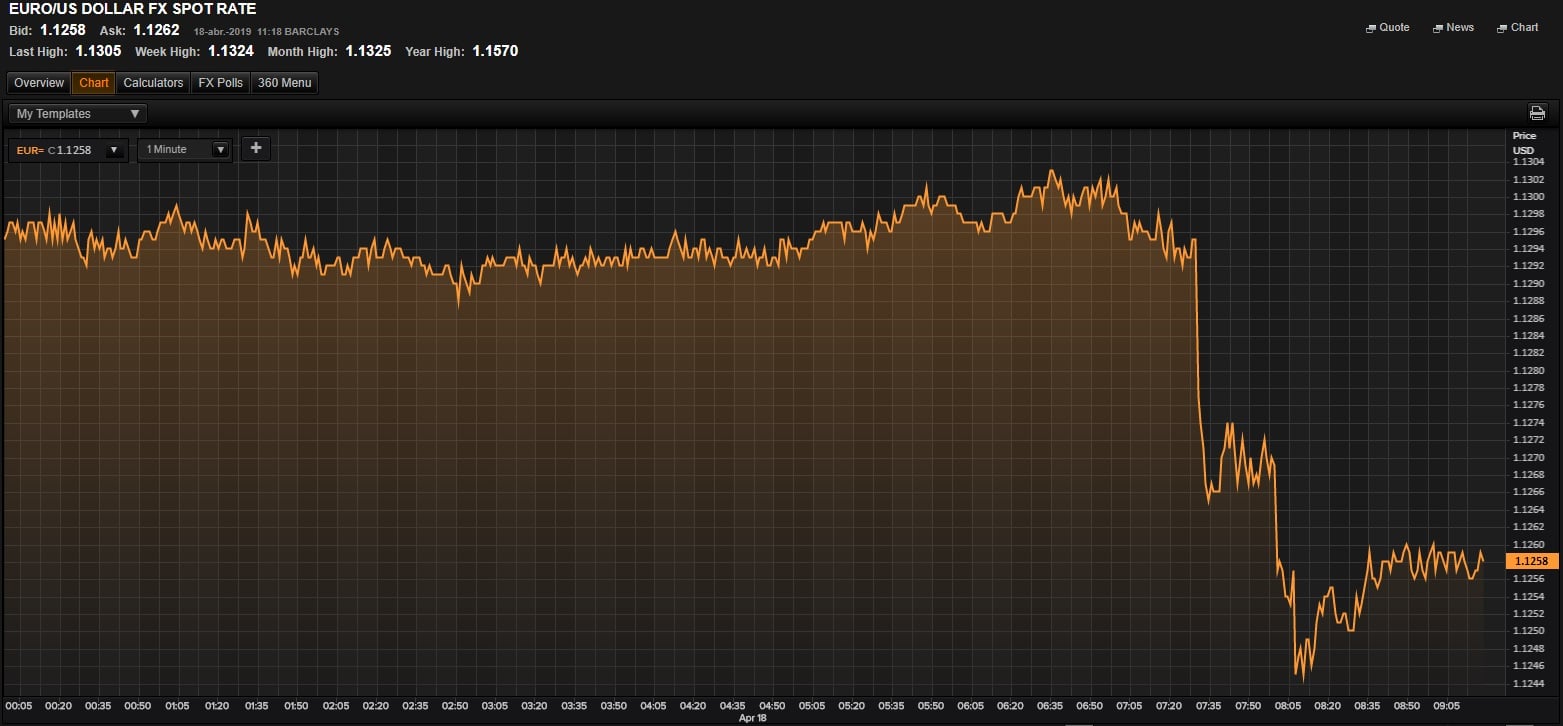The width and height of the screenshot is (1563, 726).
Task: Click the 1.1244 price axis label
Action: point(1528,684)
